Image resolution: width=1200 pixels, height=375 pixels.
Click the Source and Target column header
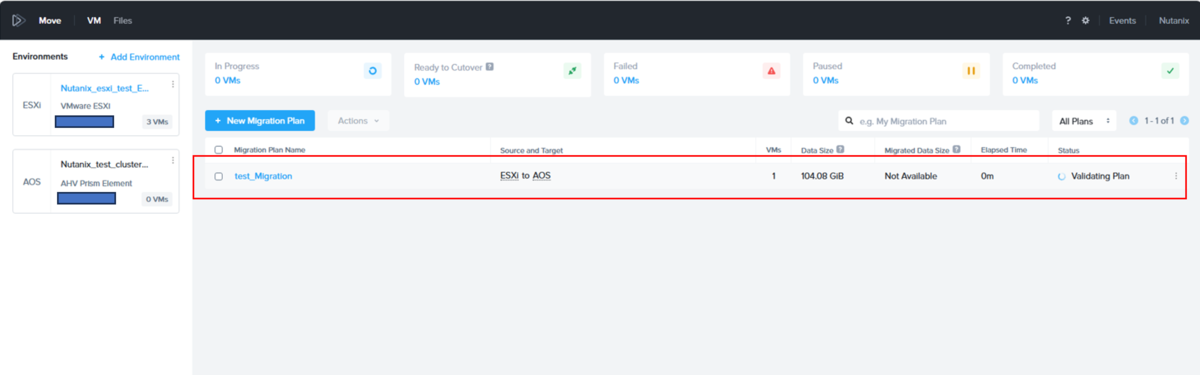532,150
